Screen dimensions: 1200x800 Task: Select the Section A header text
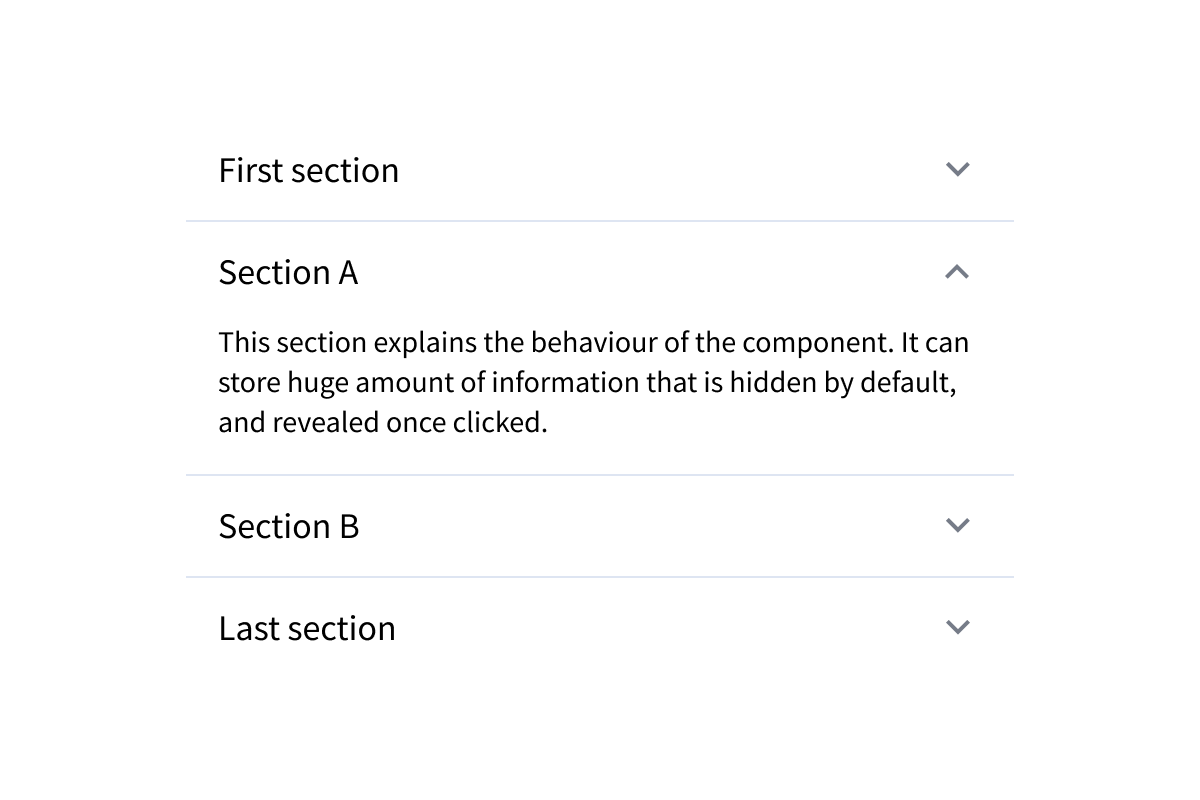288,271
